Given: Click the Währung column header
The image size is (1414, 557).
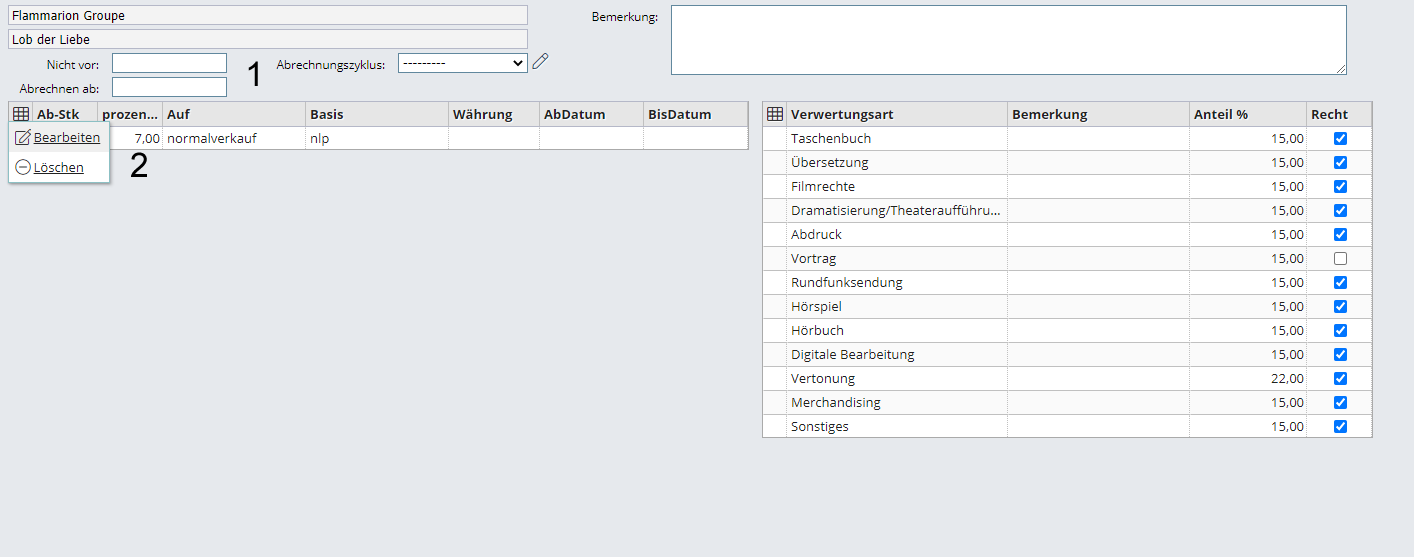Looking at the screenshot, I should coord(493,114).
